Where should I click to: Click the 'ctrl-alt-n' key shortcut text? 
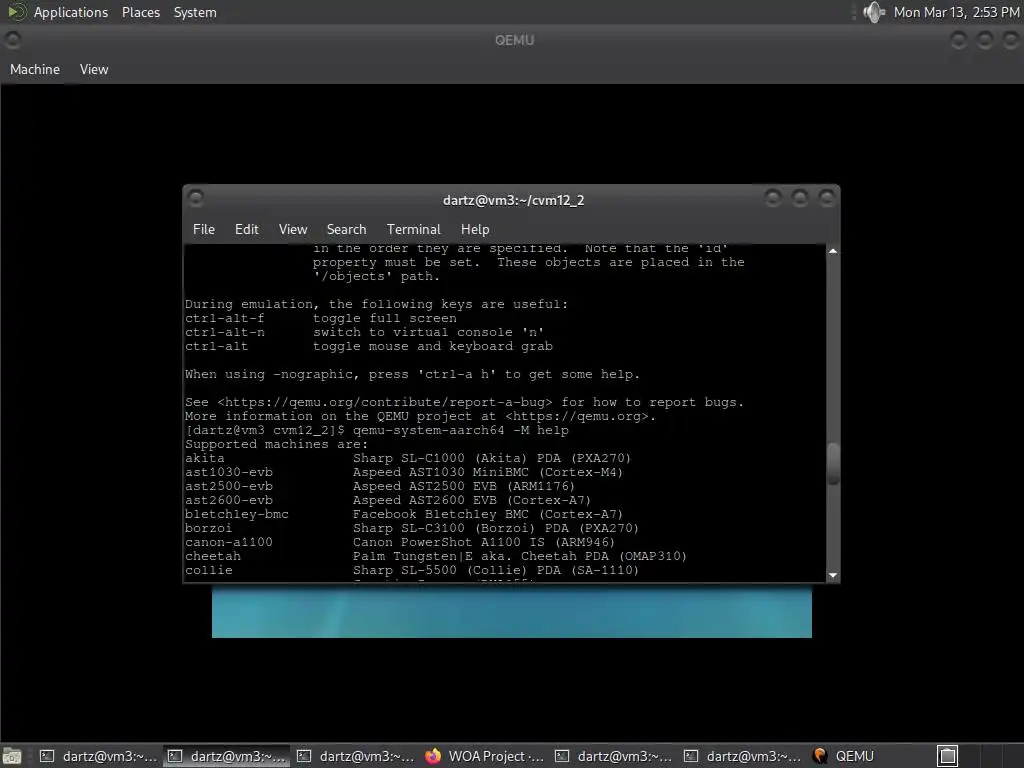point(225,332)
